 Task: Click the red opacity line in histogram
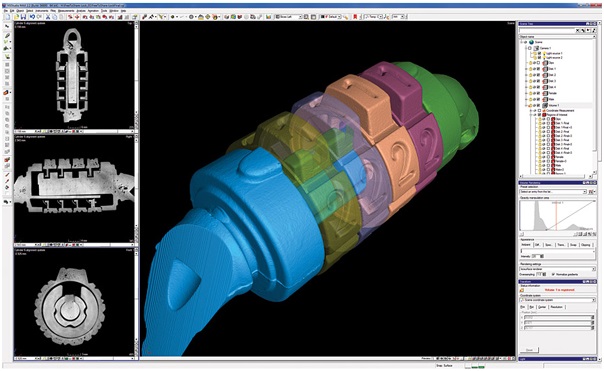click(556, 216)
